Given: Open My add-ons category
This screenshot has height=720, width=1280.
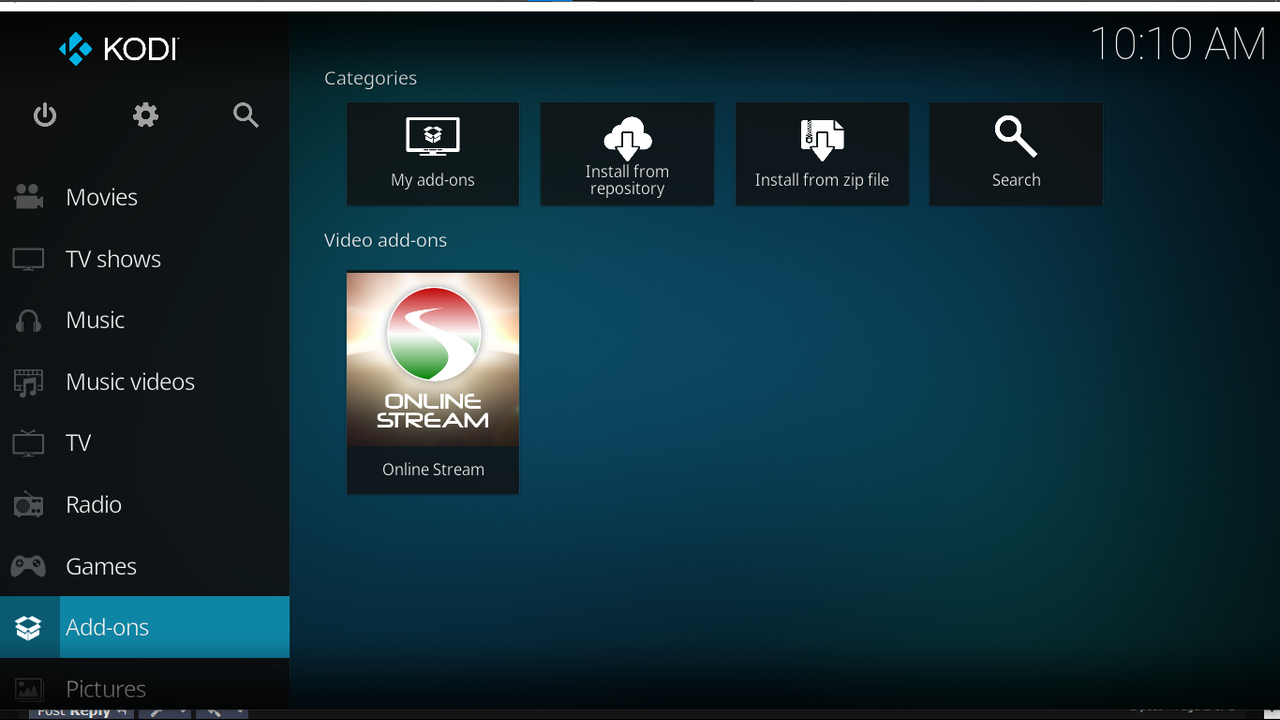Looking at the screenshot, I should (433, 154).
